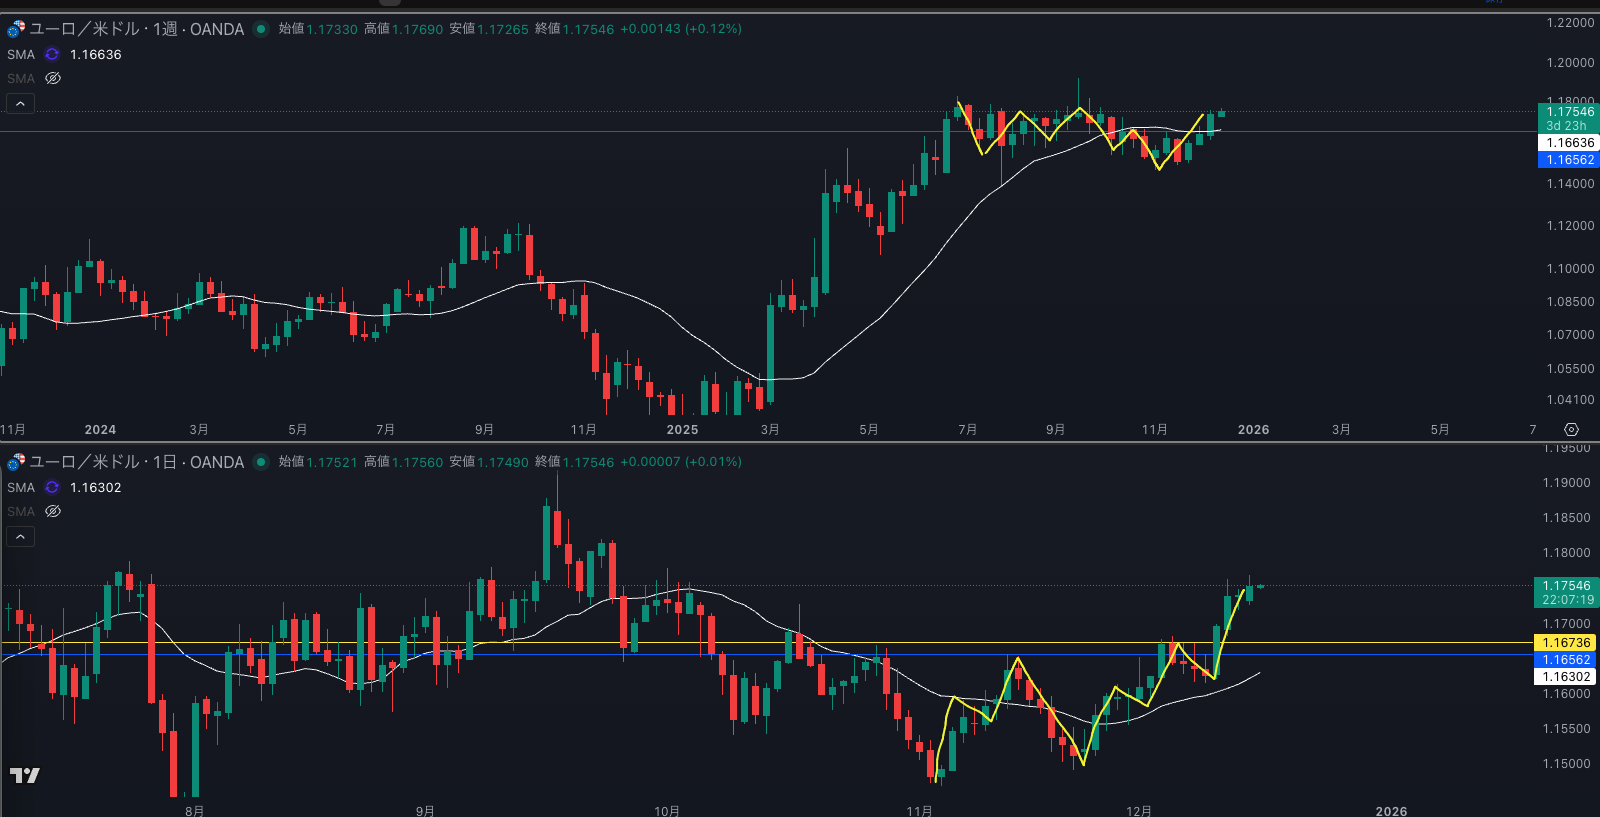1600x817 pixels.
Task: Click the white 1.16636 SMA price label
Action: coord(1569,143)
